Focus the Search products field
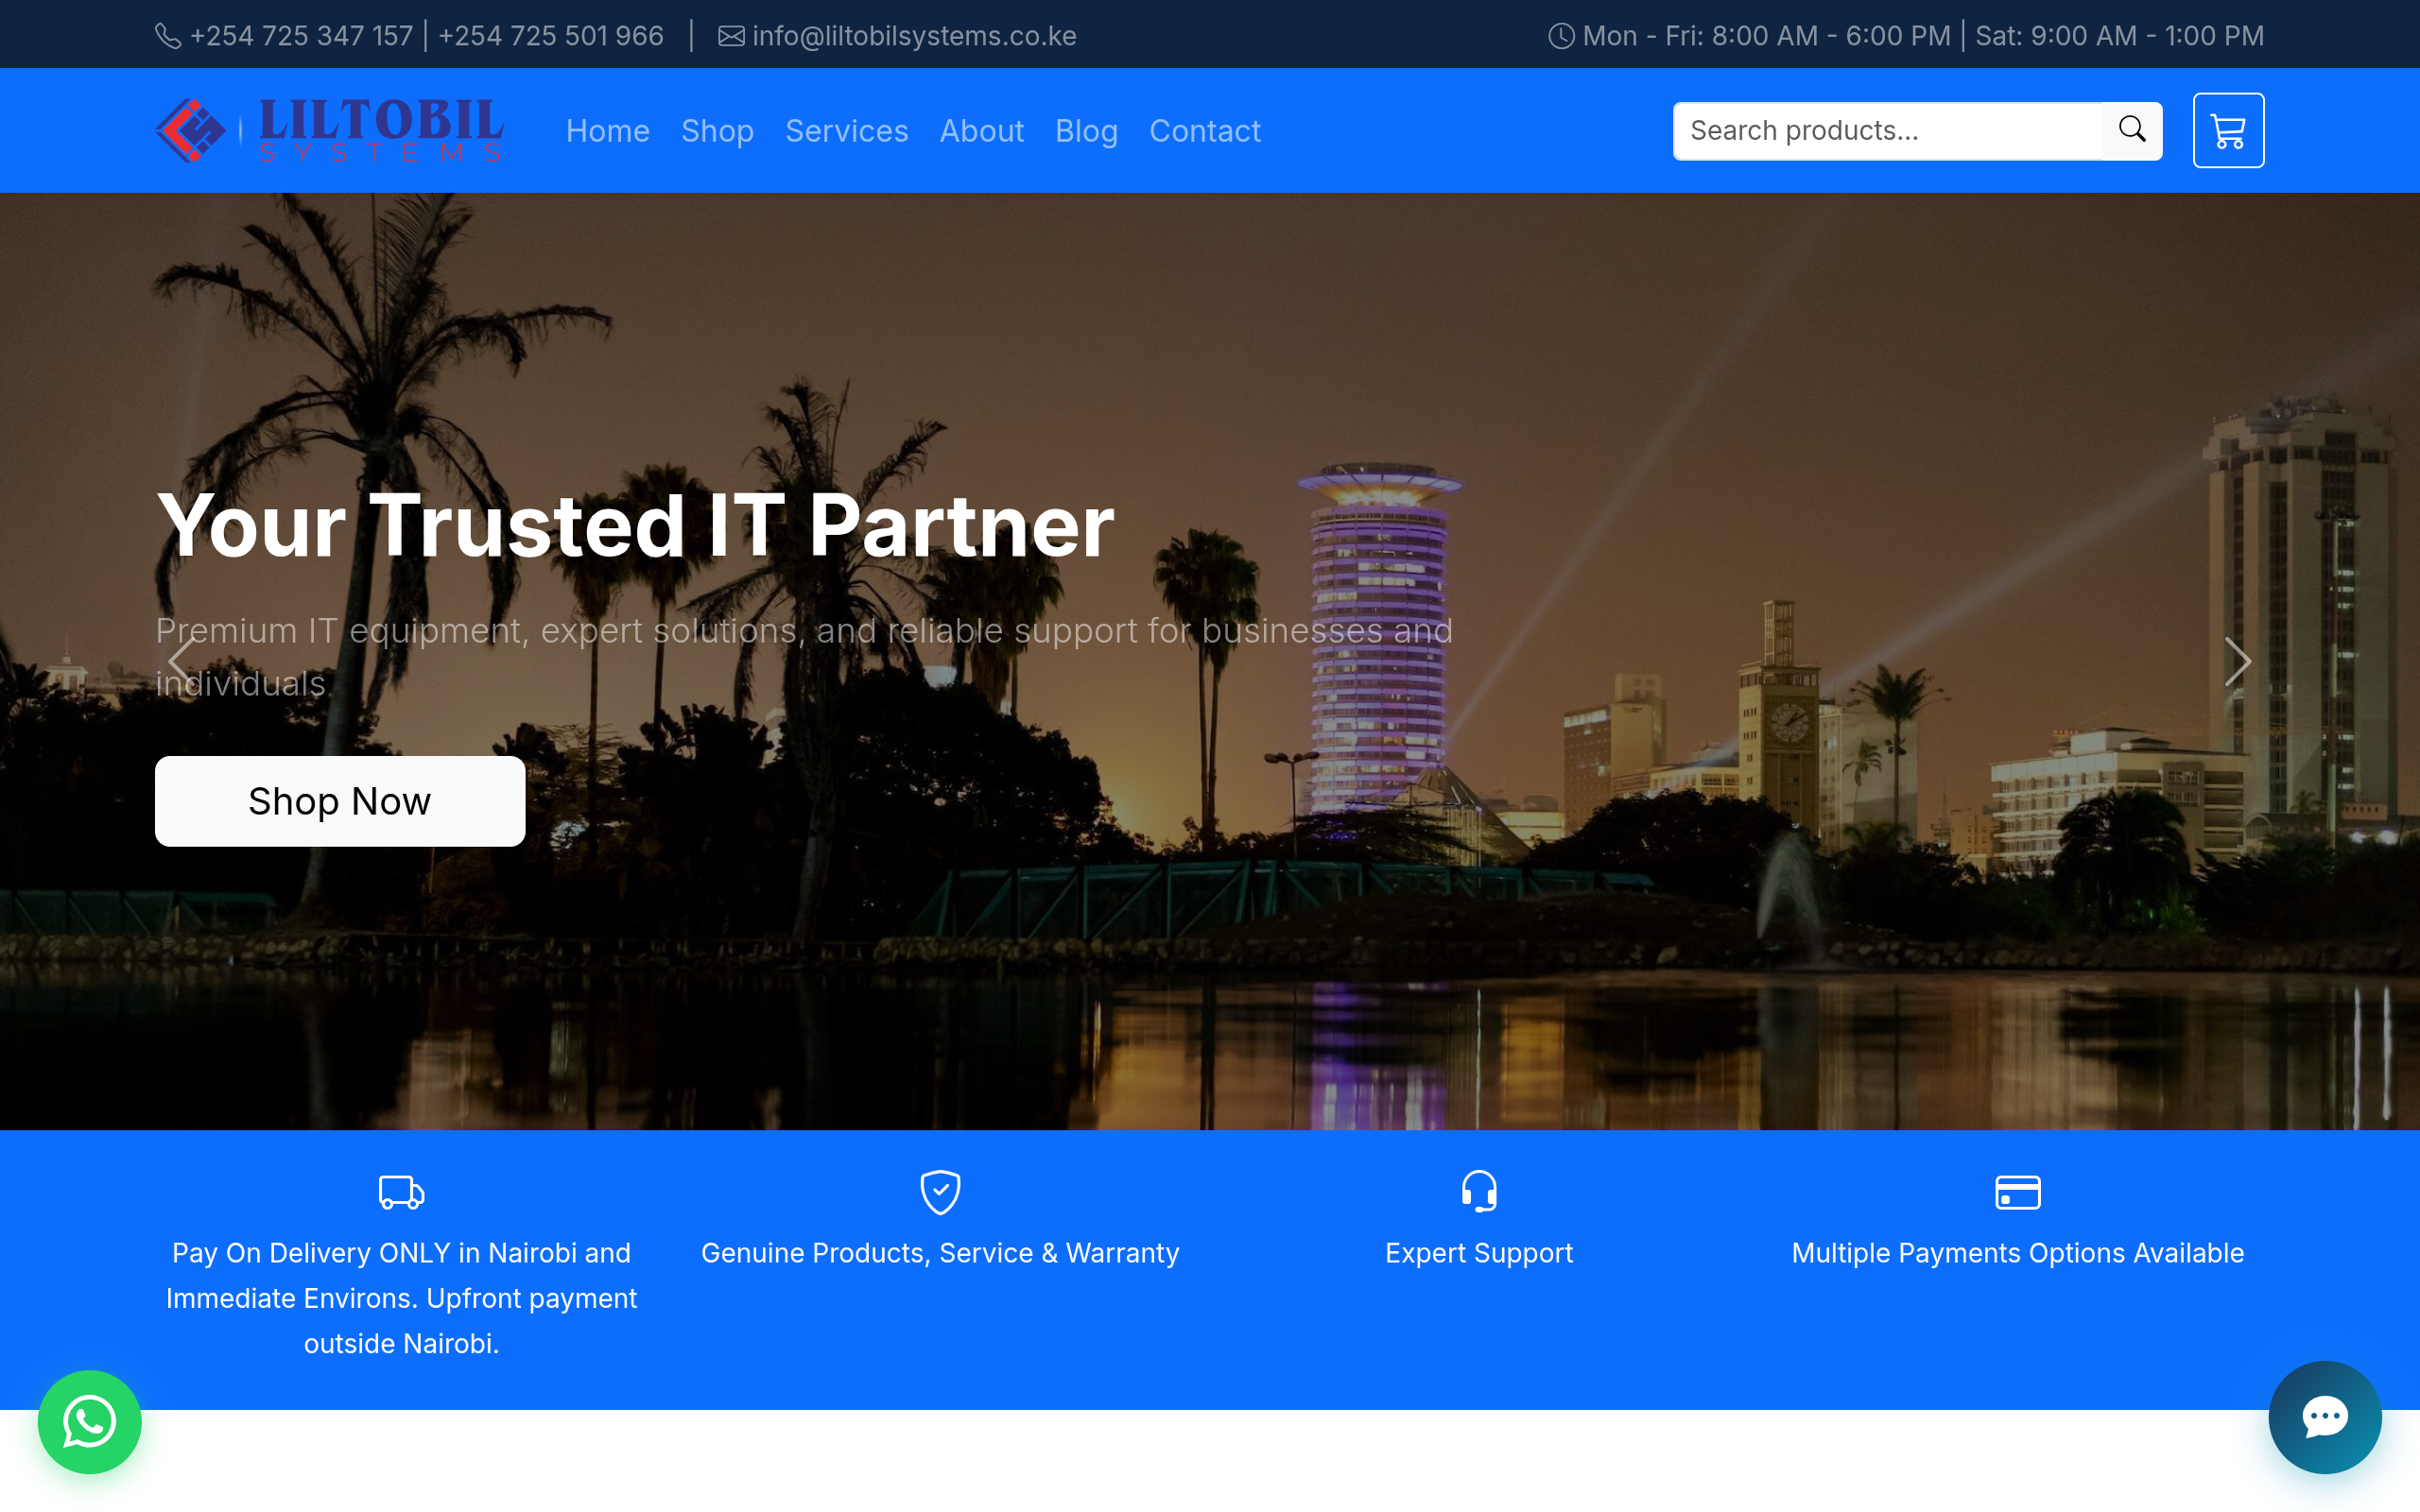2420x1512 pixels. (1887, 130)
